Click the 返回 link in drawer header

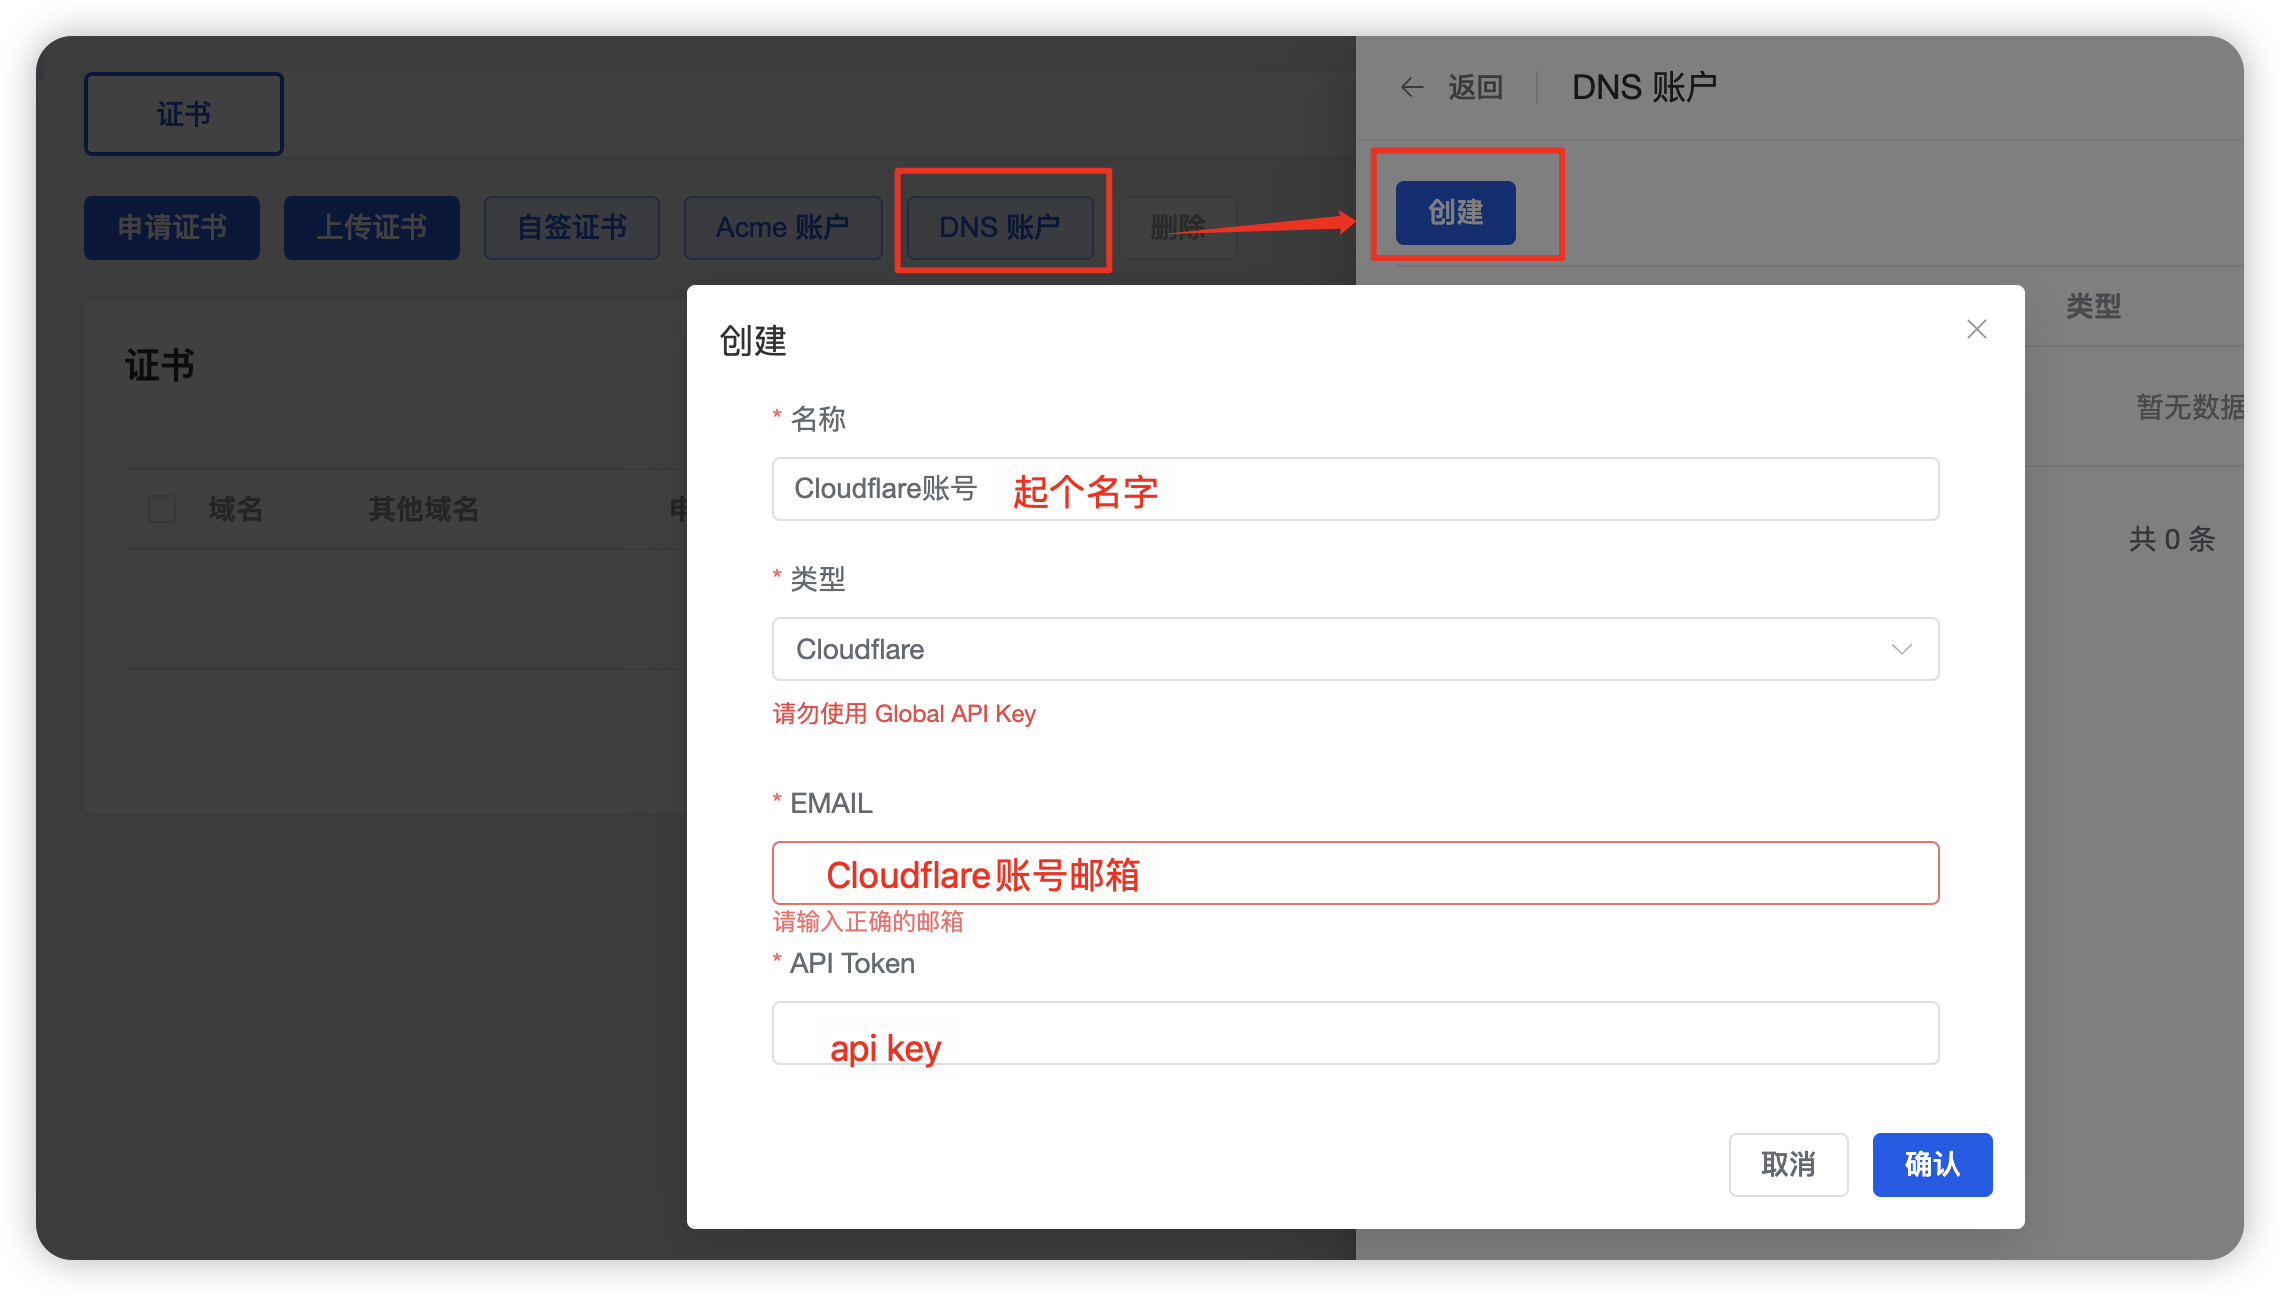pyautogui.click(x=1475, y=88)
